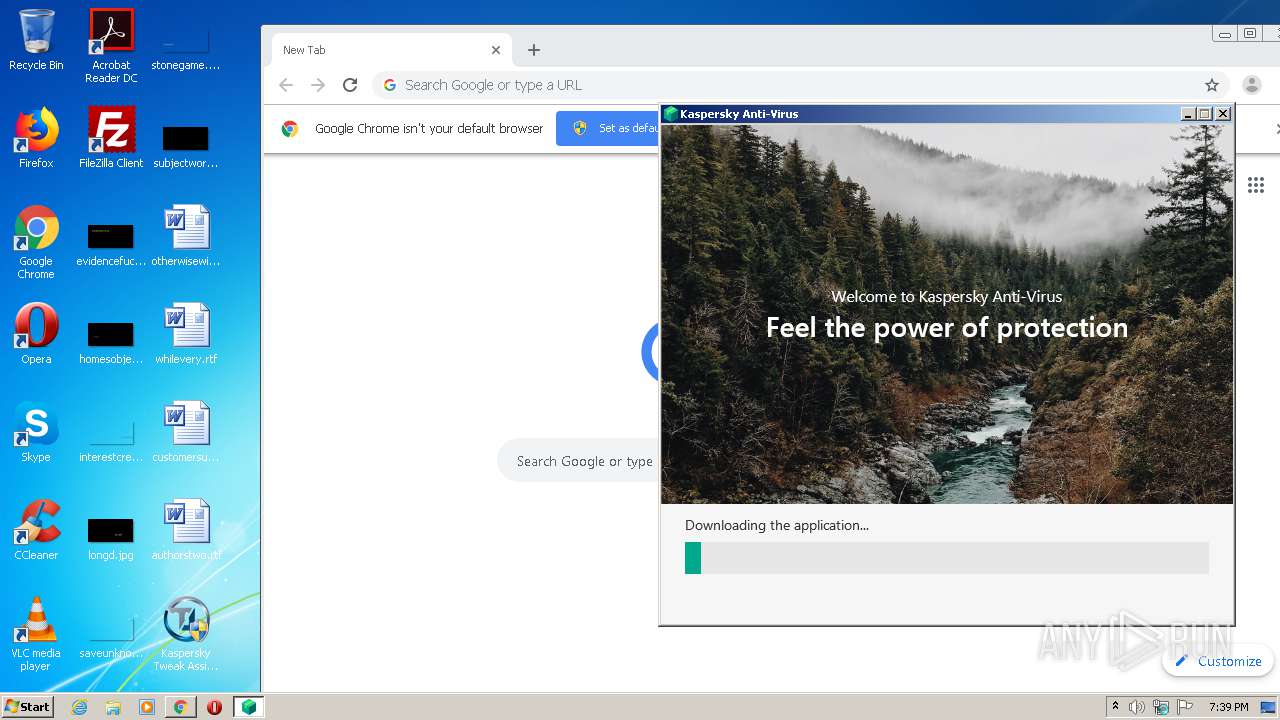Open the Opera desktop shortcut
The width and height of the screenshot is (1280, 720).
point(36,334)
